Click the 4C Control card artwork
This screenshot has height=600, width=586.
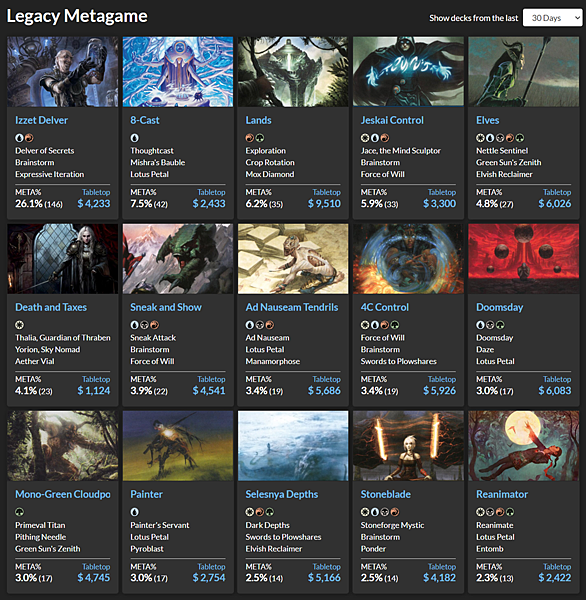408,259
